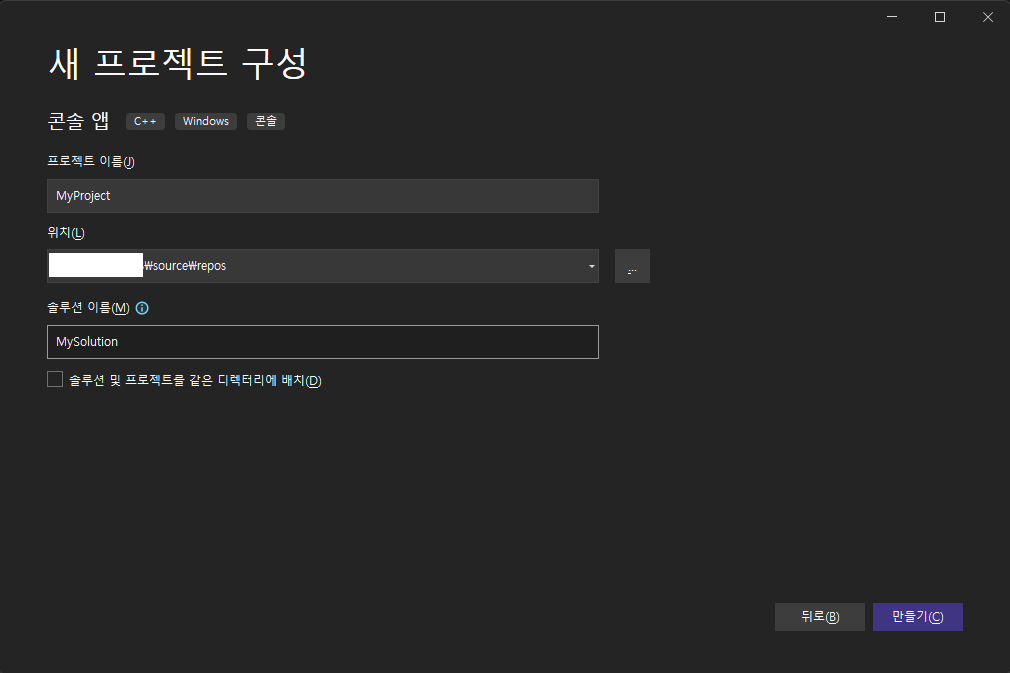Click the 솔루션 이름 label
Image resolution: width=1010 pixels, height=673 pixels.
(88, 308)
